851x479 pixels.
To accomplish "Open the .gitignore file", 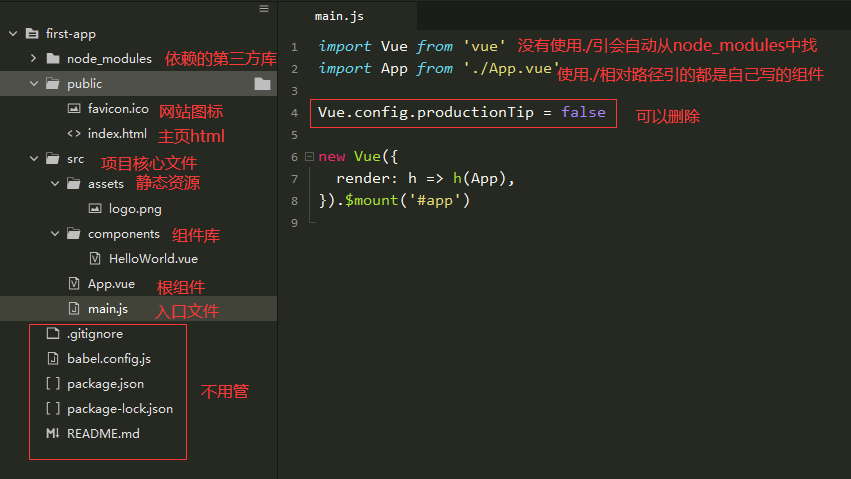I will [95, 334].
